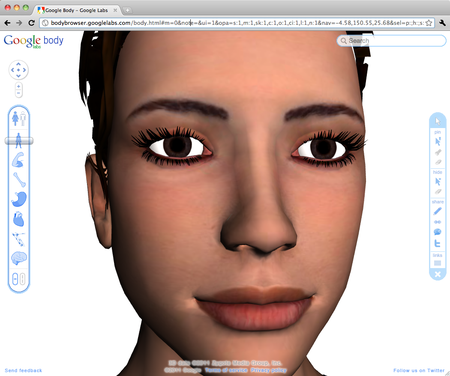
Task: Go forward with the browser forward arrow
Action: (19, 23)
